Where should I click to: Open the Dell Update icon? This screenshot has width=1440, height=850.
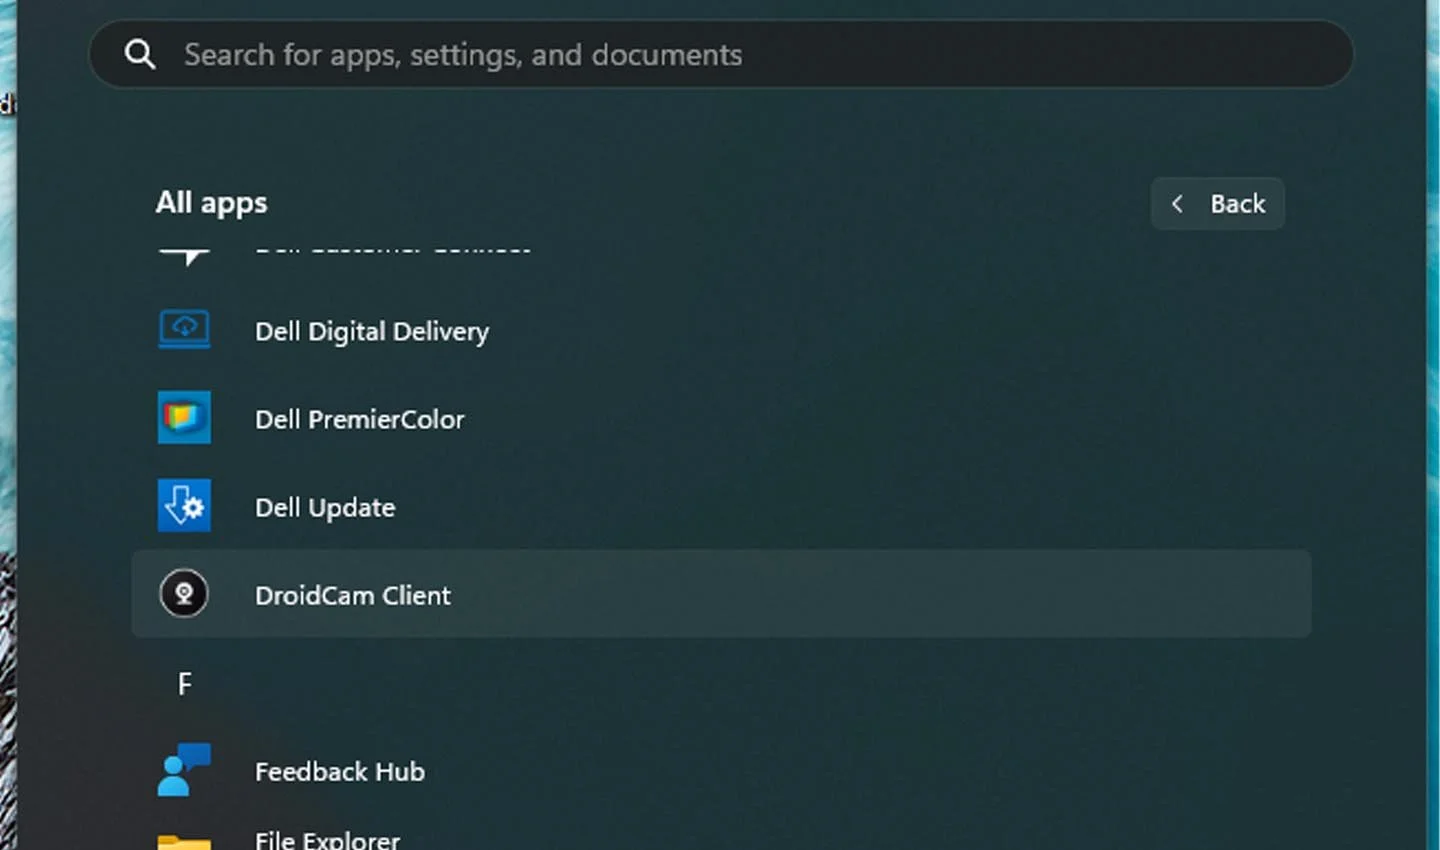[x=184, y=506]
